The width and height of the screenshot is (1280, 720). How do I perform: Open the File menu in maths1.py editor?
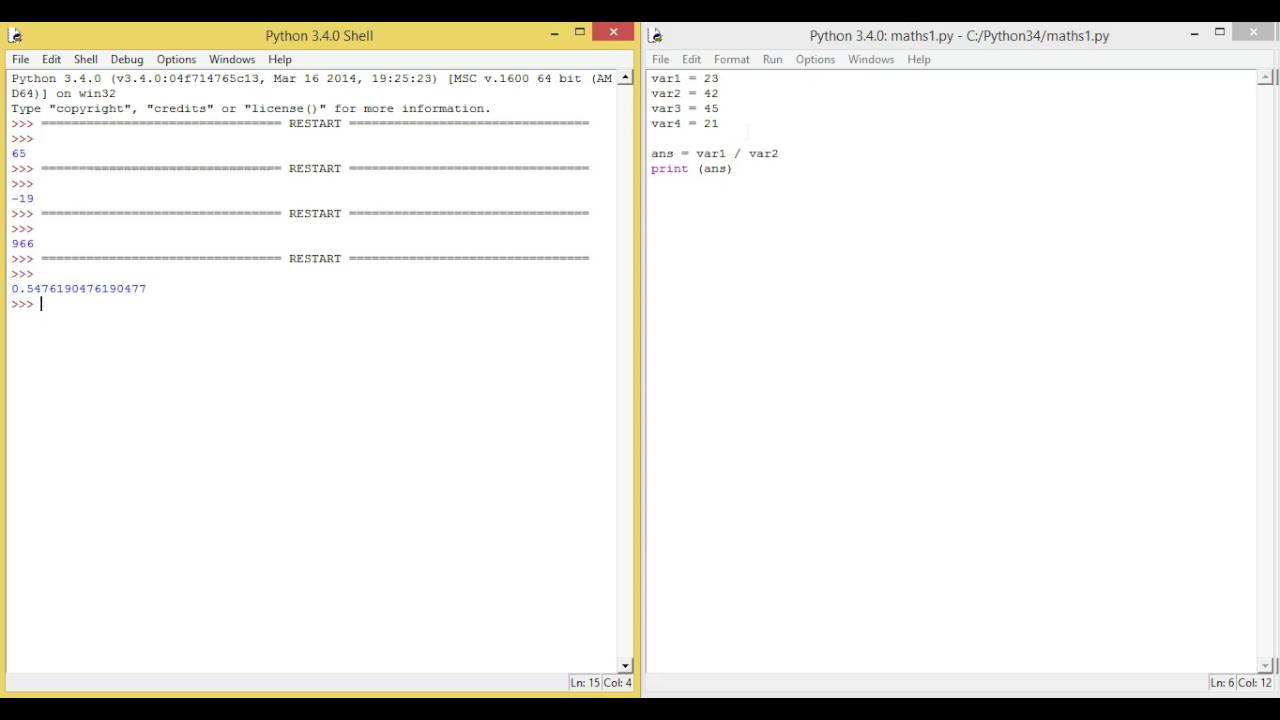[x=660, y=59]
